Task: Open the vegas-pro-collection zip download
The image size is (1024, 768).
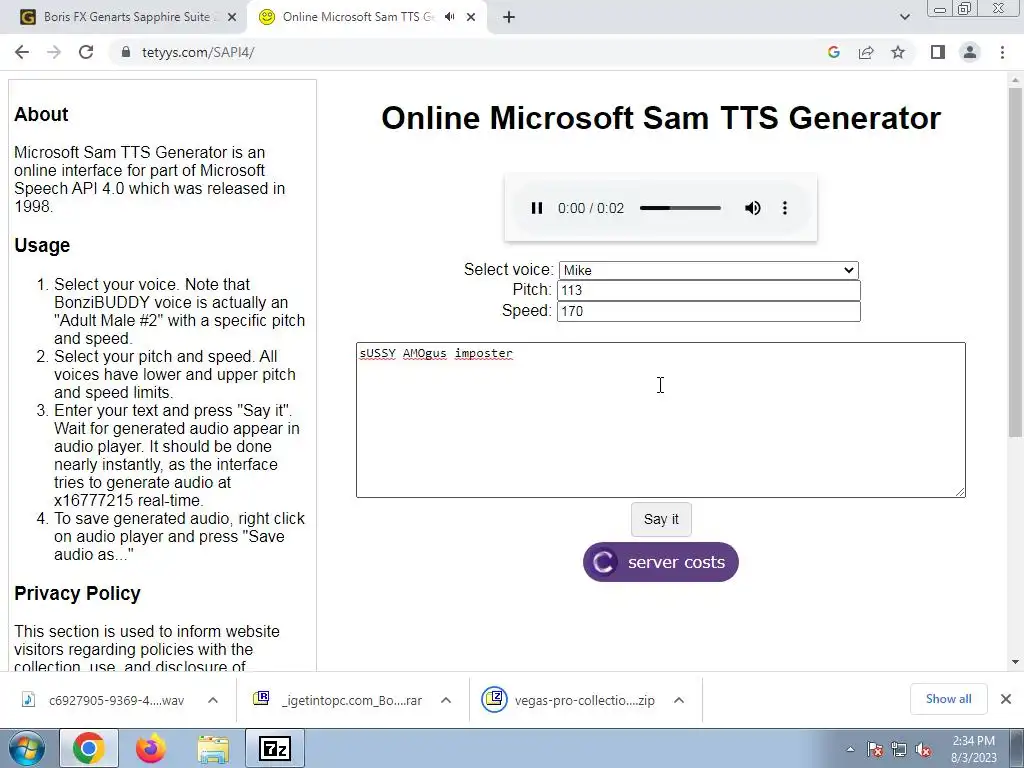Action: [x=569, y=700]
